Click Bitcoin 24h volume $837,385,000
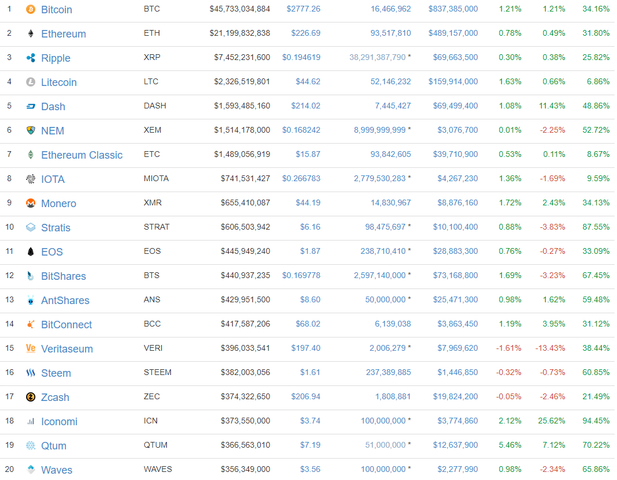The width and height of the screenshot is (617, 480). pyautogui.click(x=453, y=9)
